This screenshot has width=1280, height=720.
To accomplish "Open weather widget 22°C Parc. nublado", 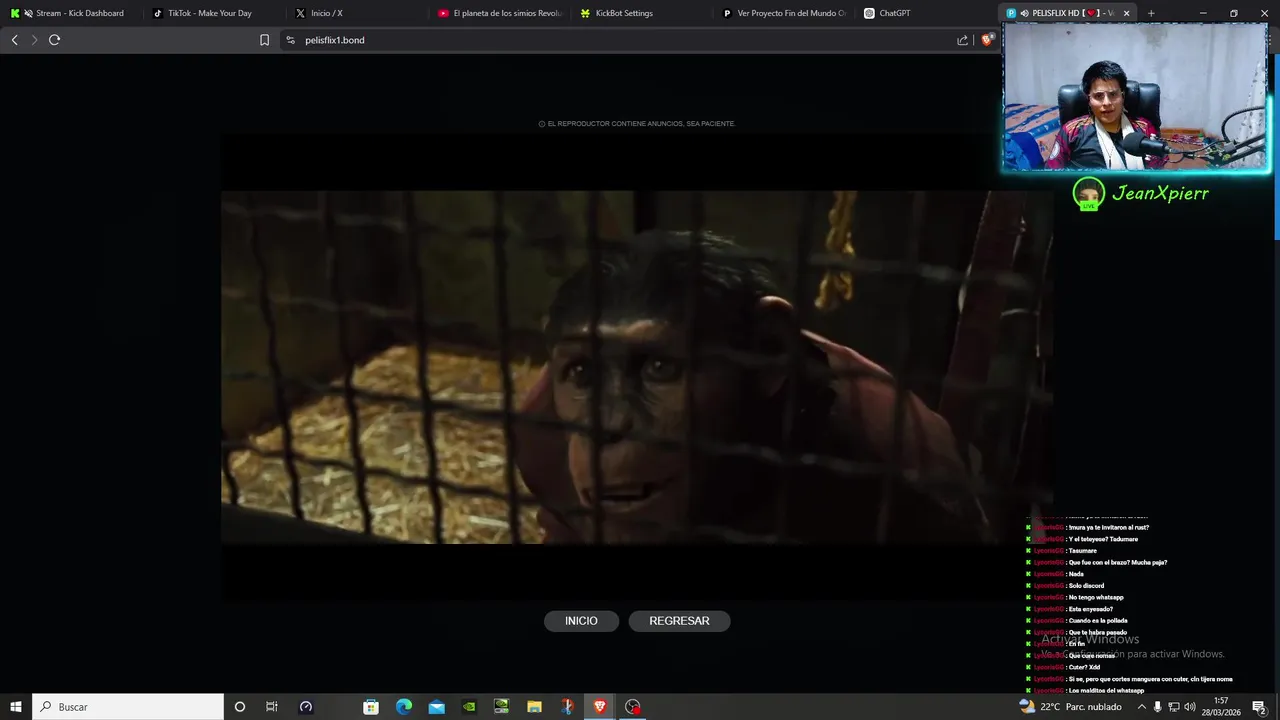I will (x=1070, y=707).
